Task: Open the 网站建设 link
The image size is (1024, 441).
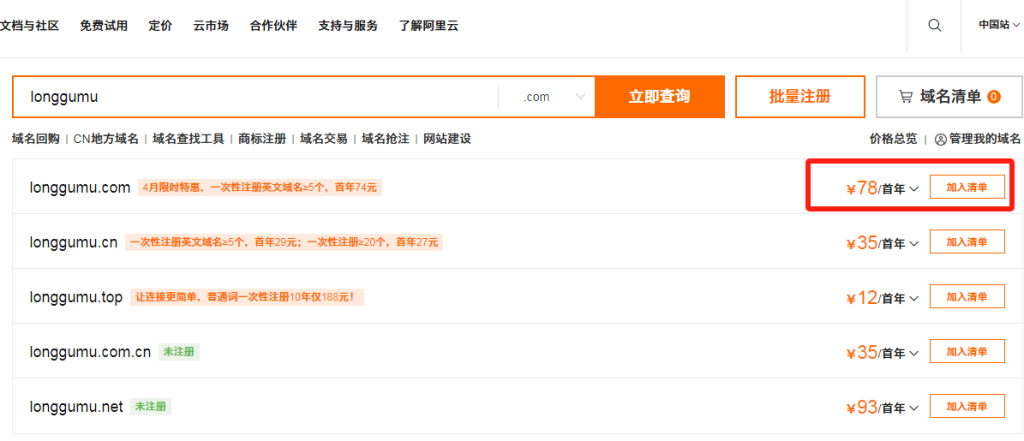Action: (x=447, y=139)
